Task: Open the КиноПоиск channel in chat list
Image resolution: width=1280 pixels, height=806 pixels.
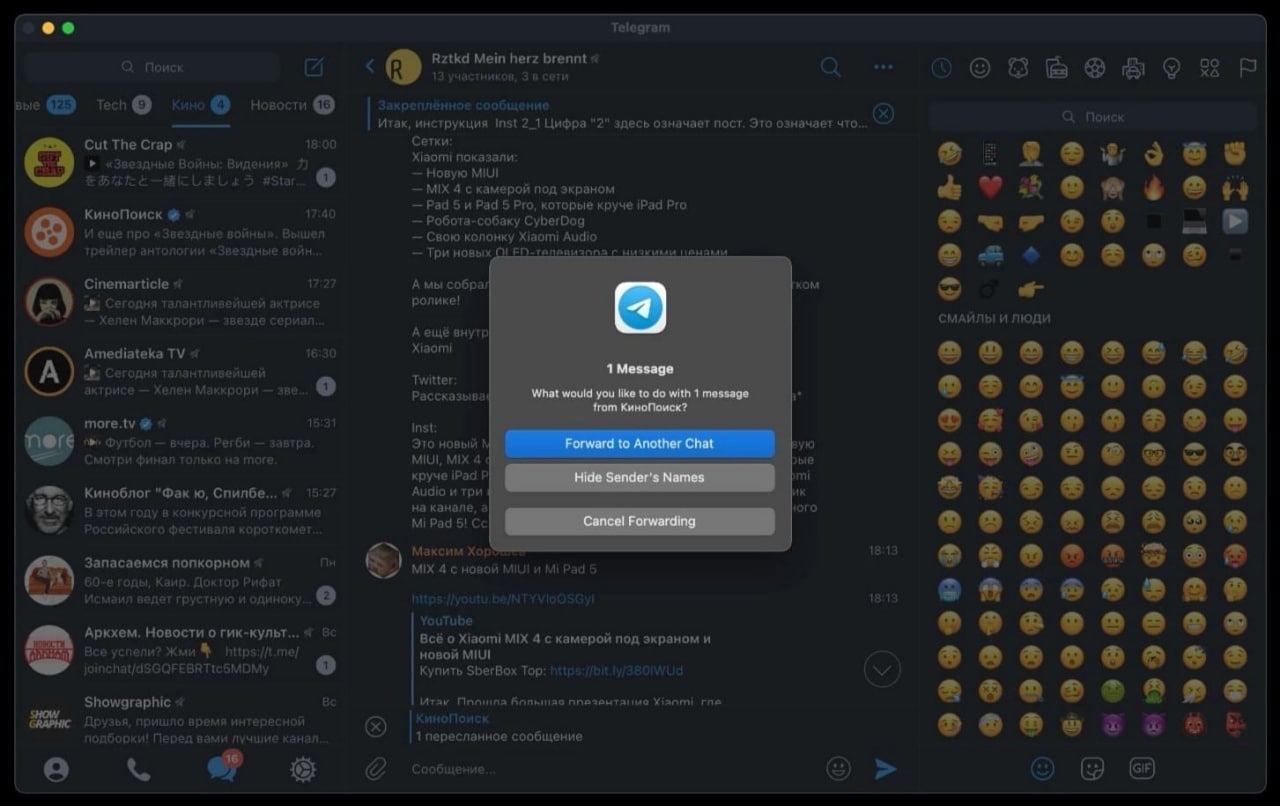Action: (x=179, y=232)
